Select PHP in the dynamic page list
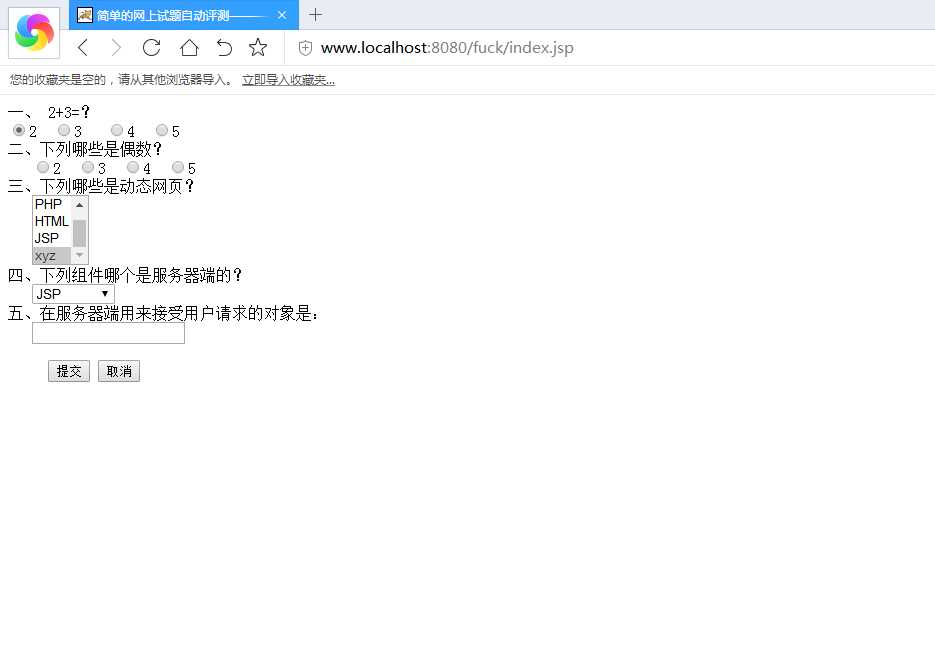This screenshot has width=935, height=650. tap(52, 204)
